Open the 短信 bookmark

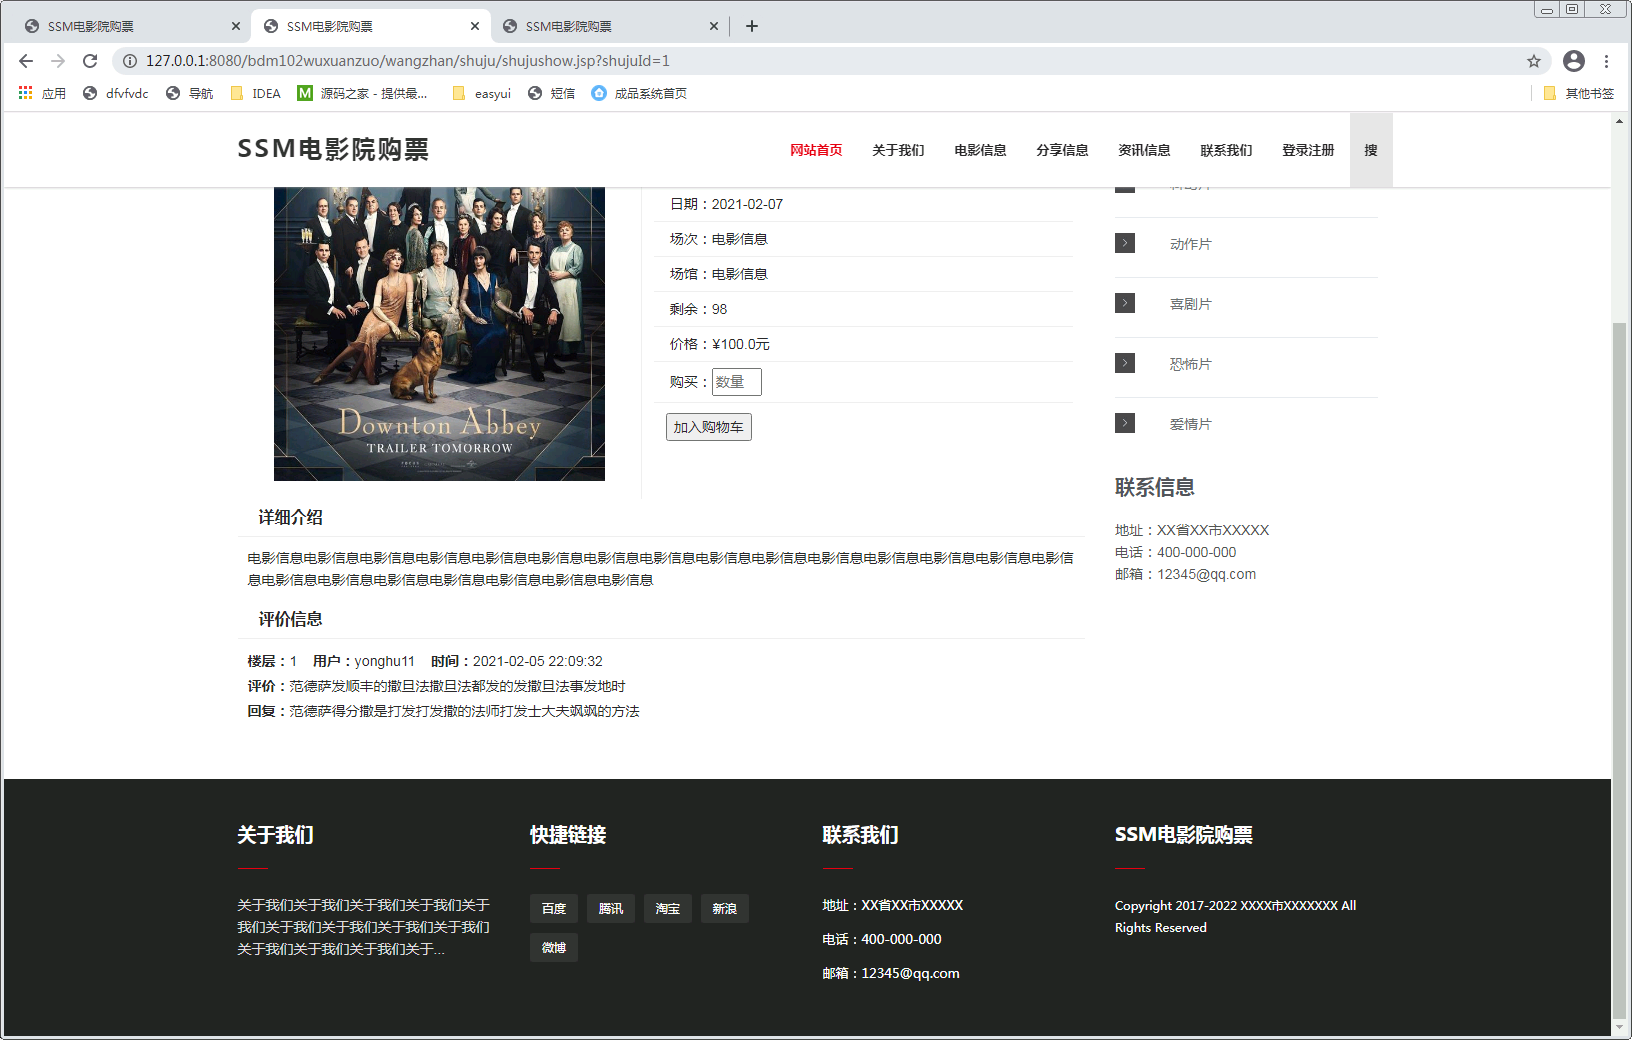coord(552,93)
